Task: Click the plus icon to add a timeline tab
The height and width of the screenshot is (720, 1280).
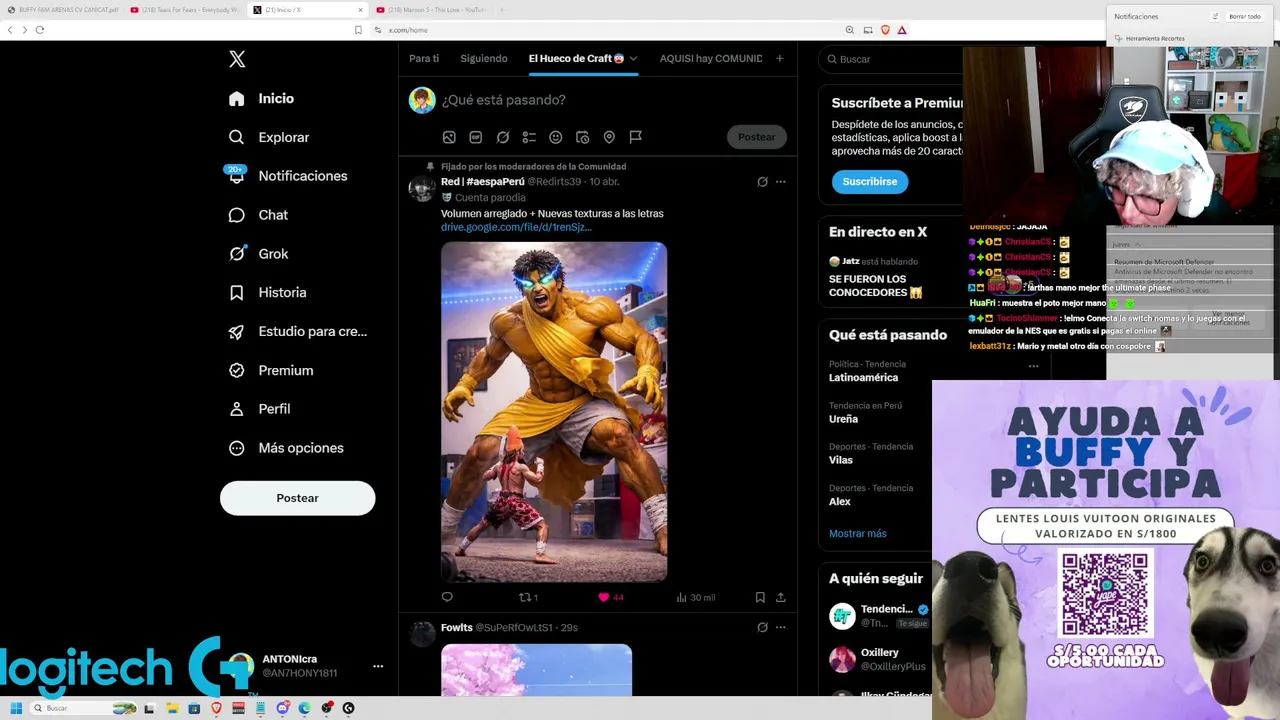Action: point(780,58)
